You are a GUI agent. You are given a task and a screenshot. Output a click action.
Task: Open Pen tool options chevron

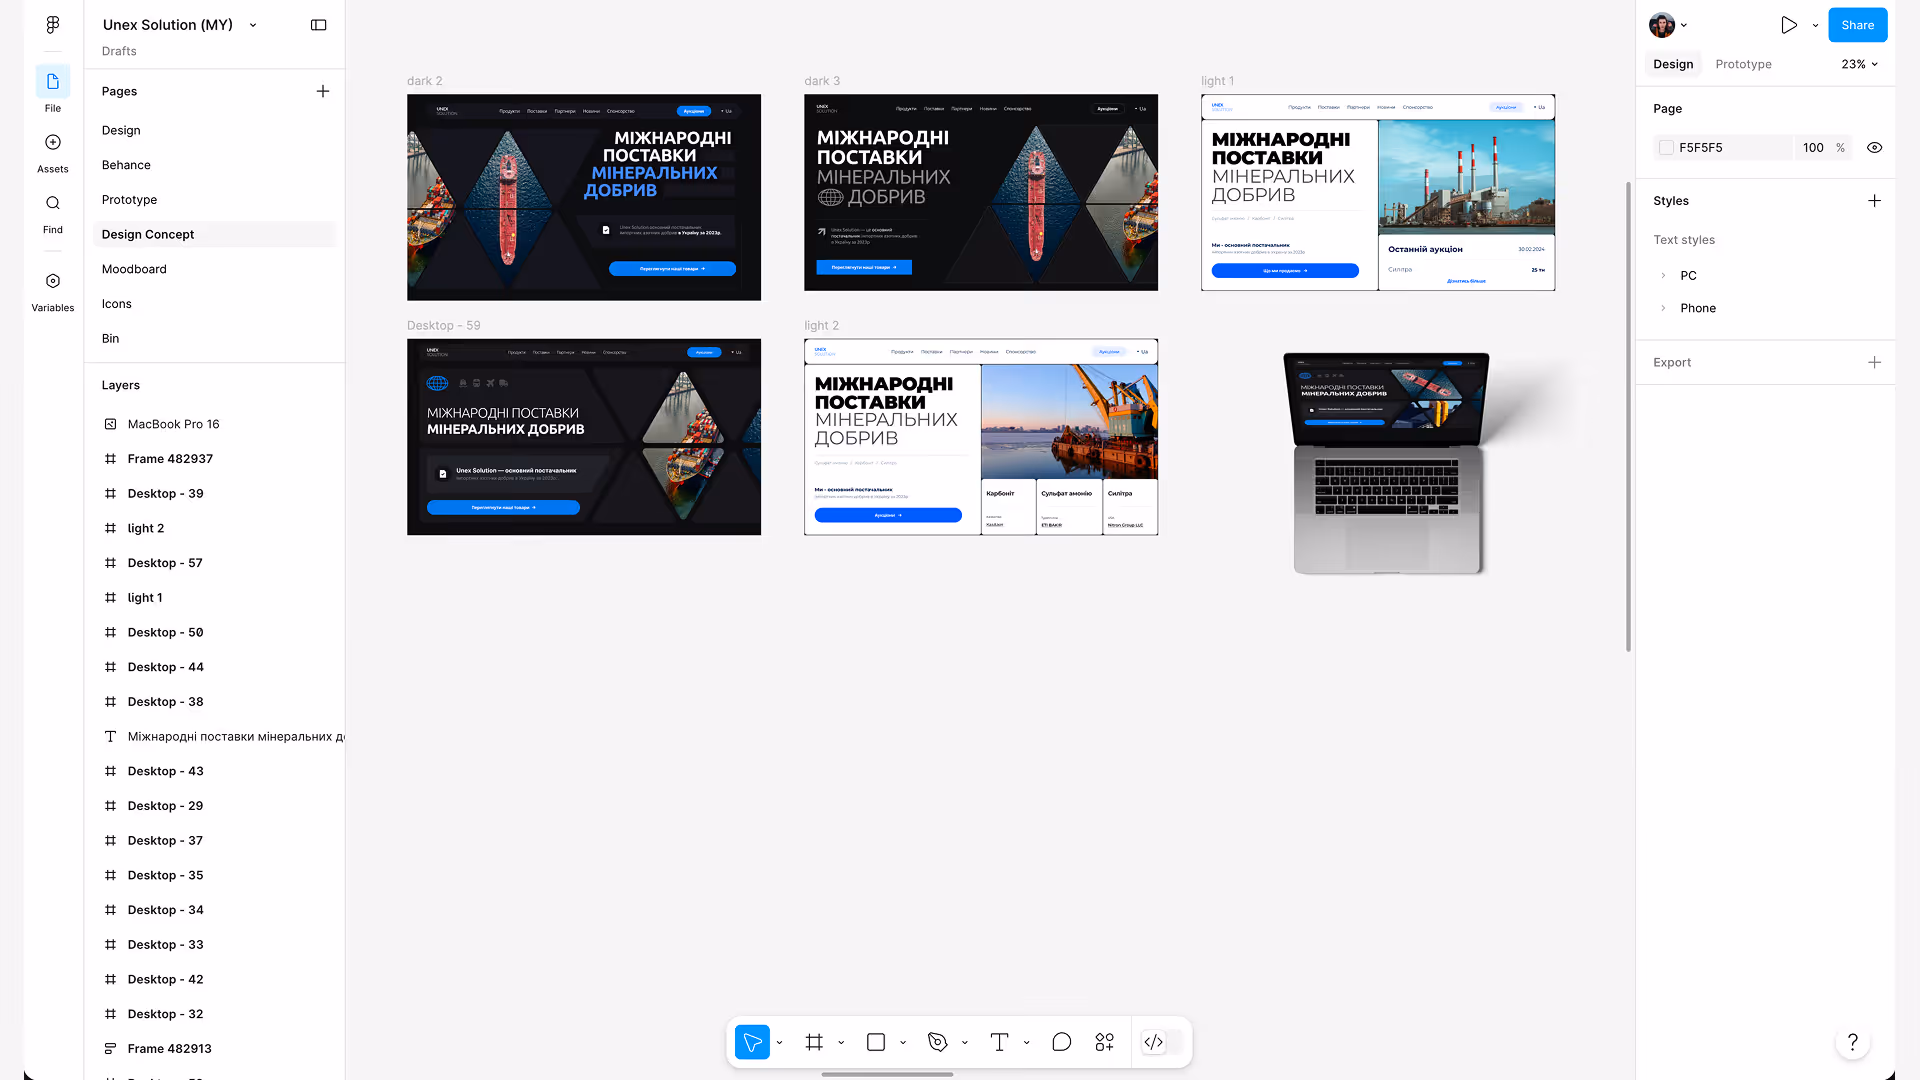[965, 1042]
